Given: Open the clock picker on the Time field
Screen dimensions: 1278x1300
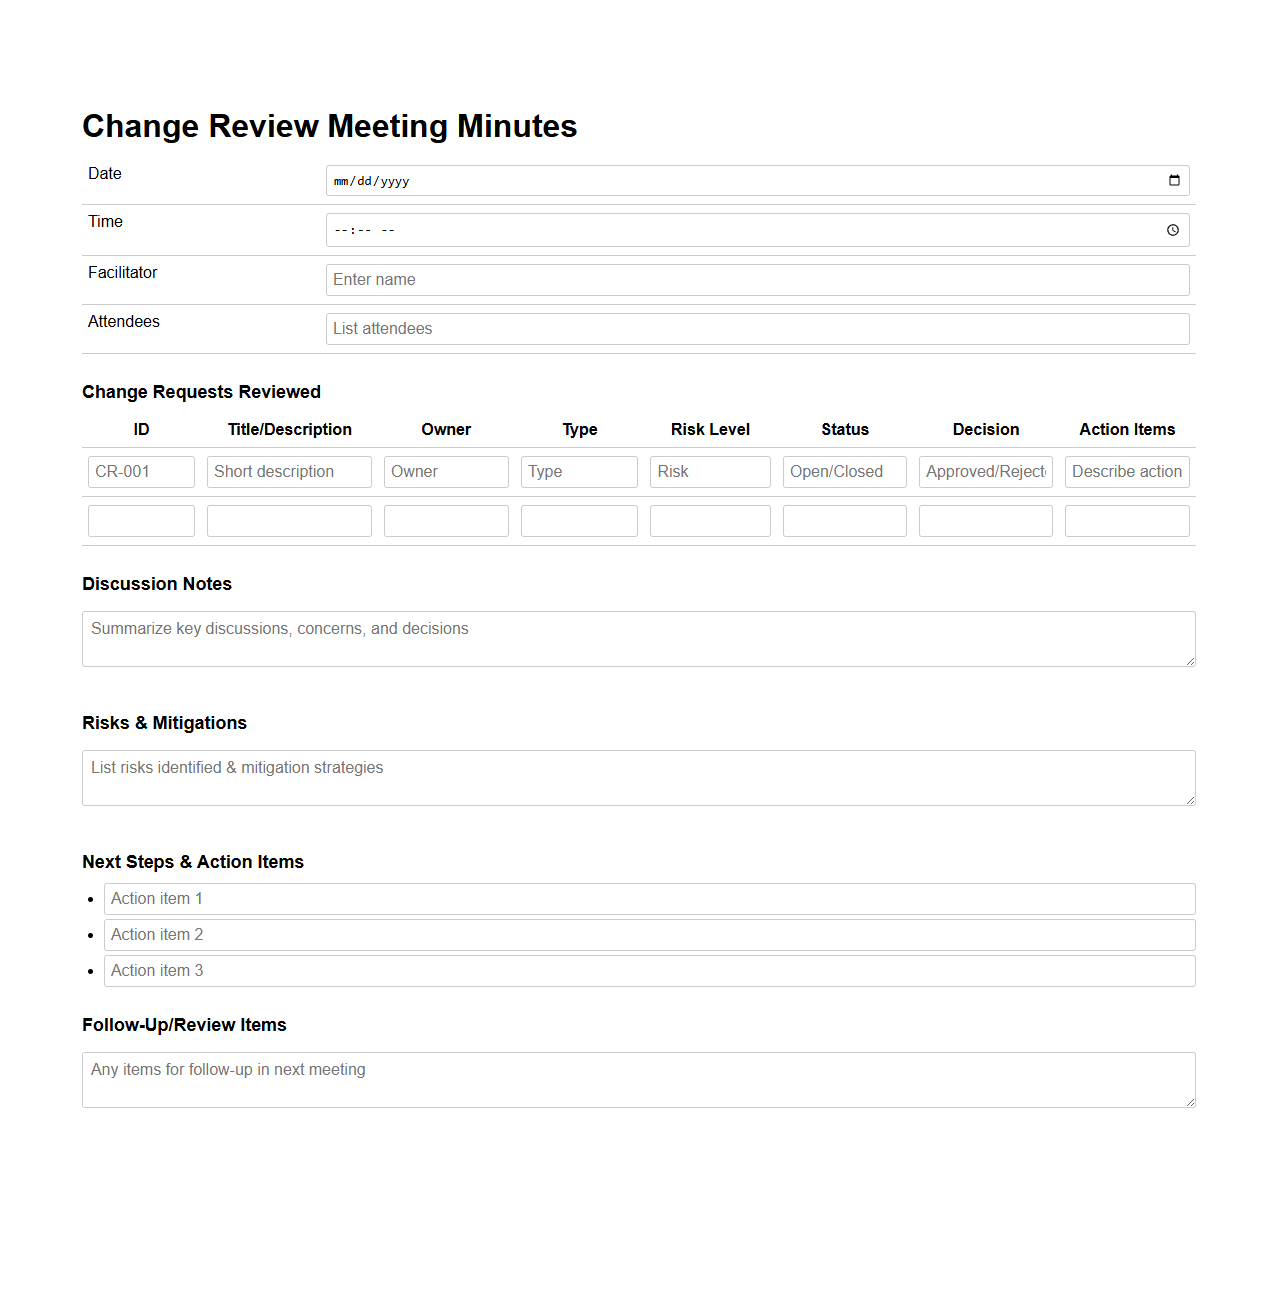Looking at the screenshot, I should point(1173,229).
